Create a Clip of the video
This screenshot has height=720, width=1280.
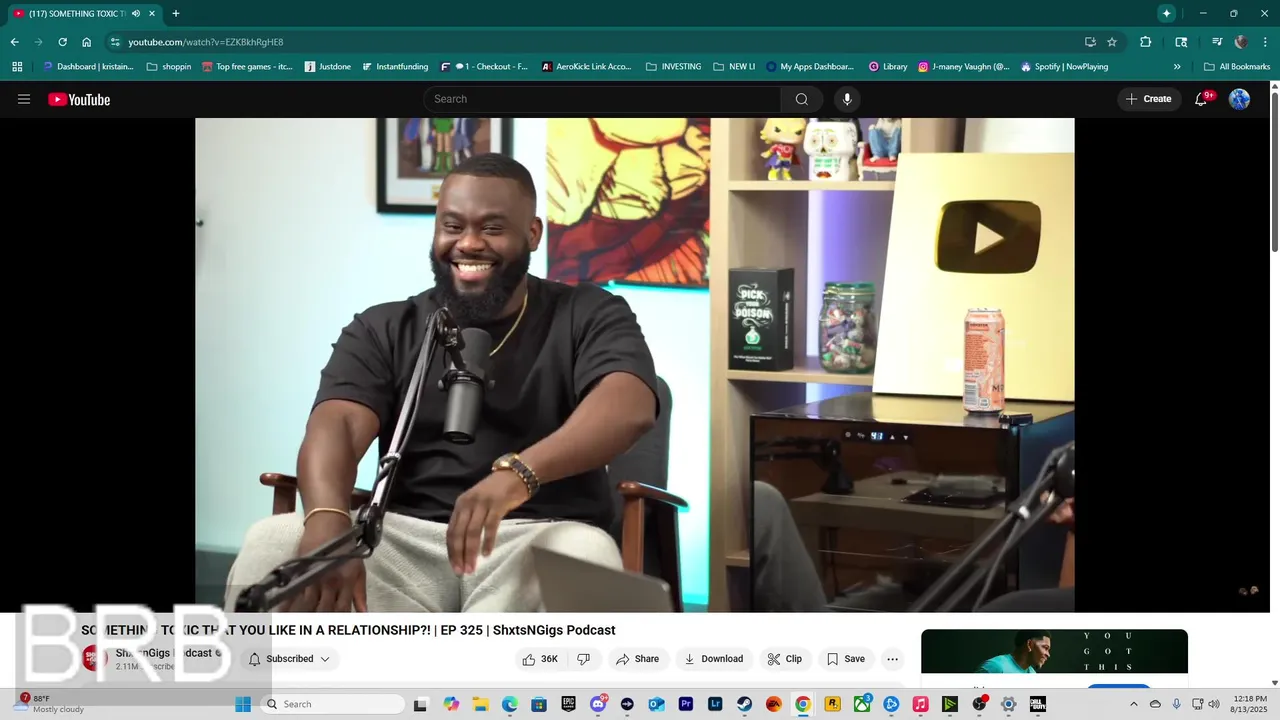coord(785,659)
